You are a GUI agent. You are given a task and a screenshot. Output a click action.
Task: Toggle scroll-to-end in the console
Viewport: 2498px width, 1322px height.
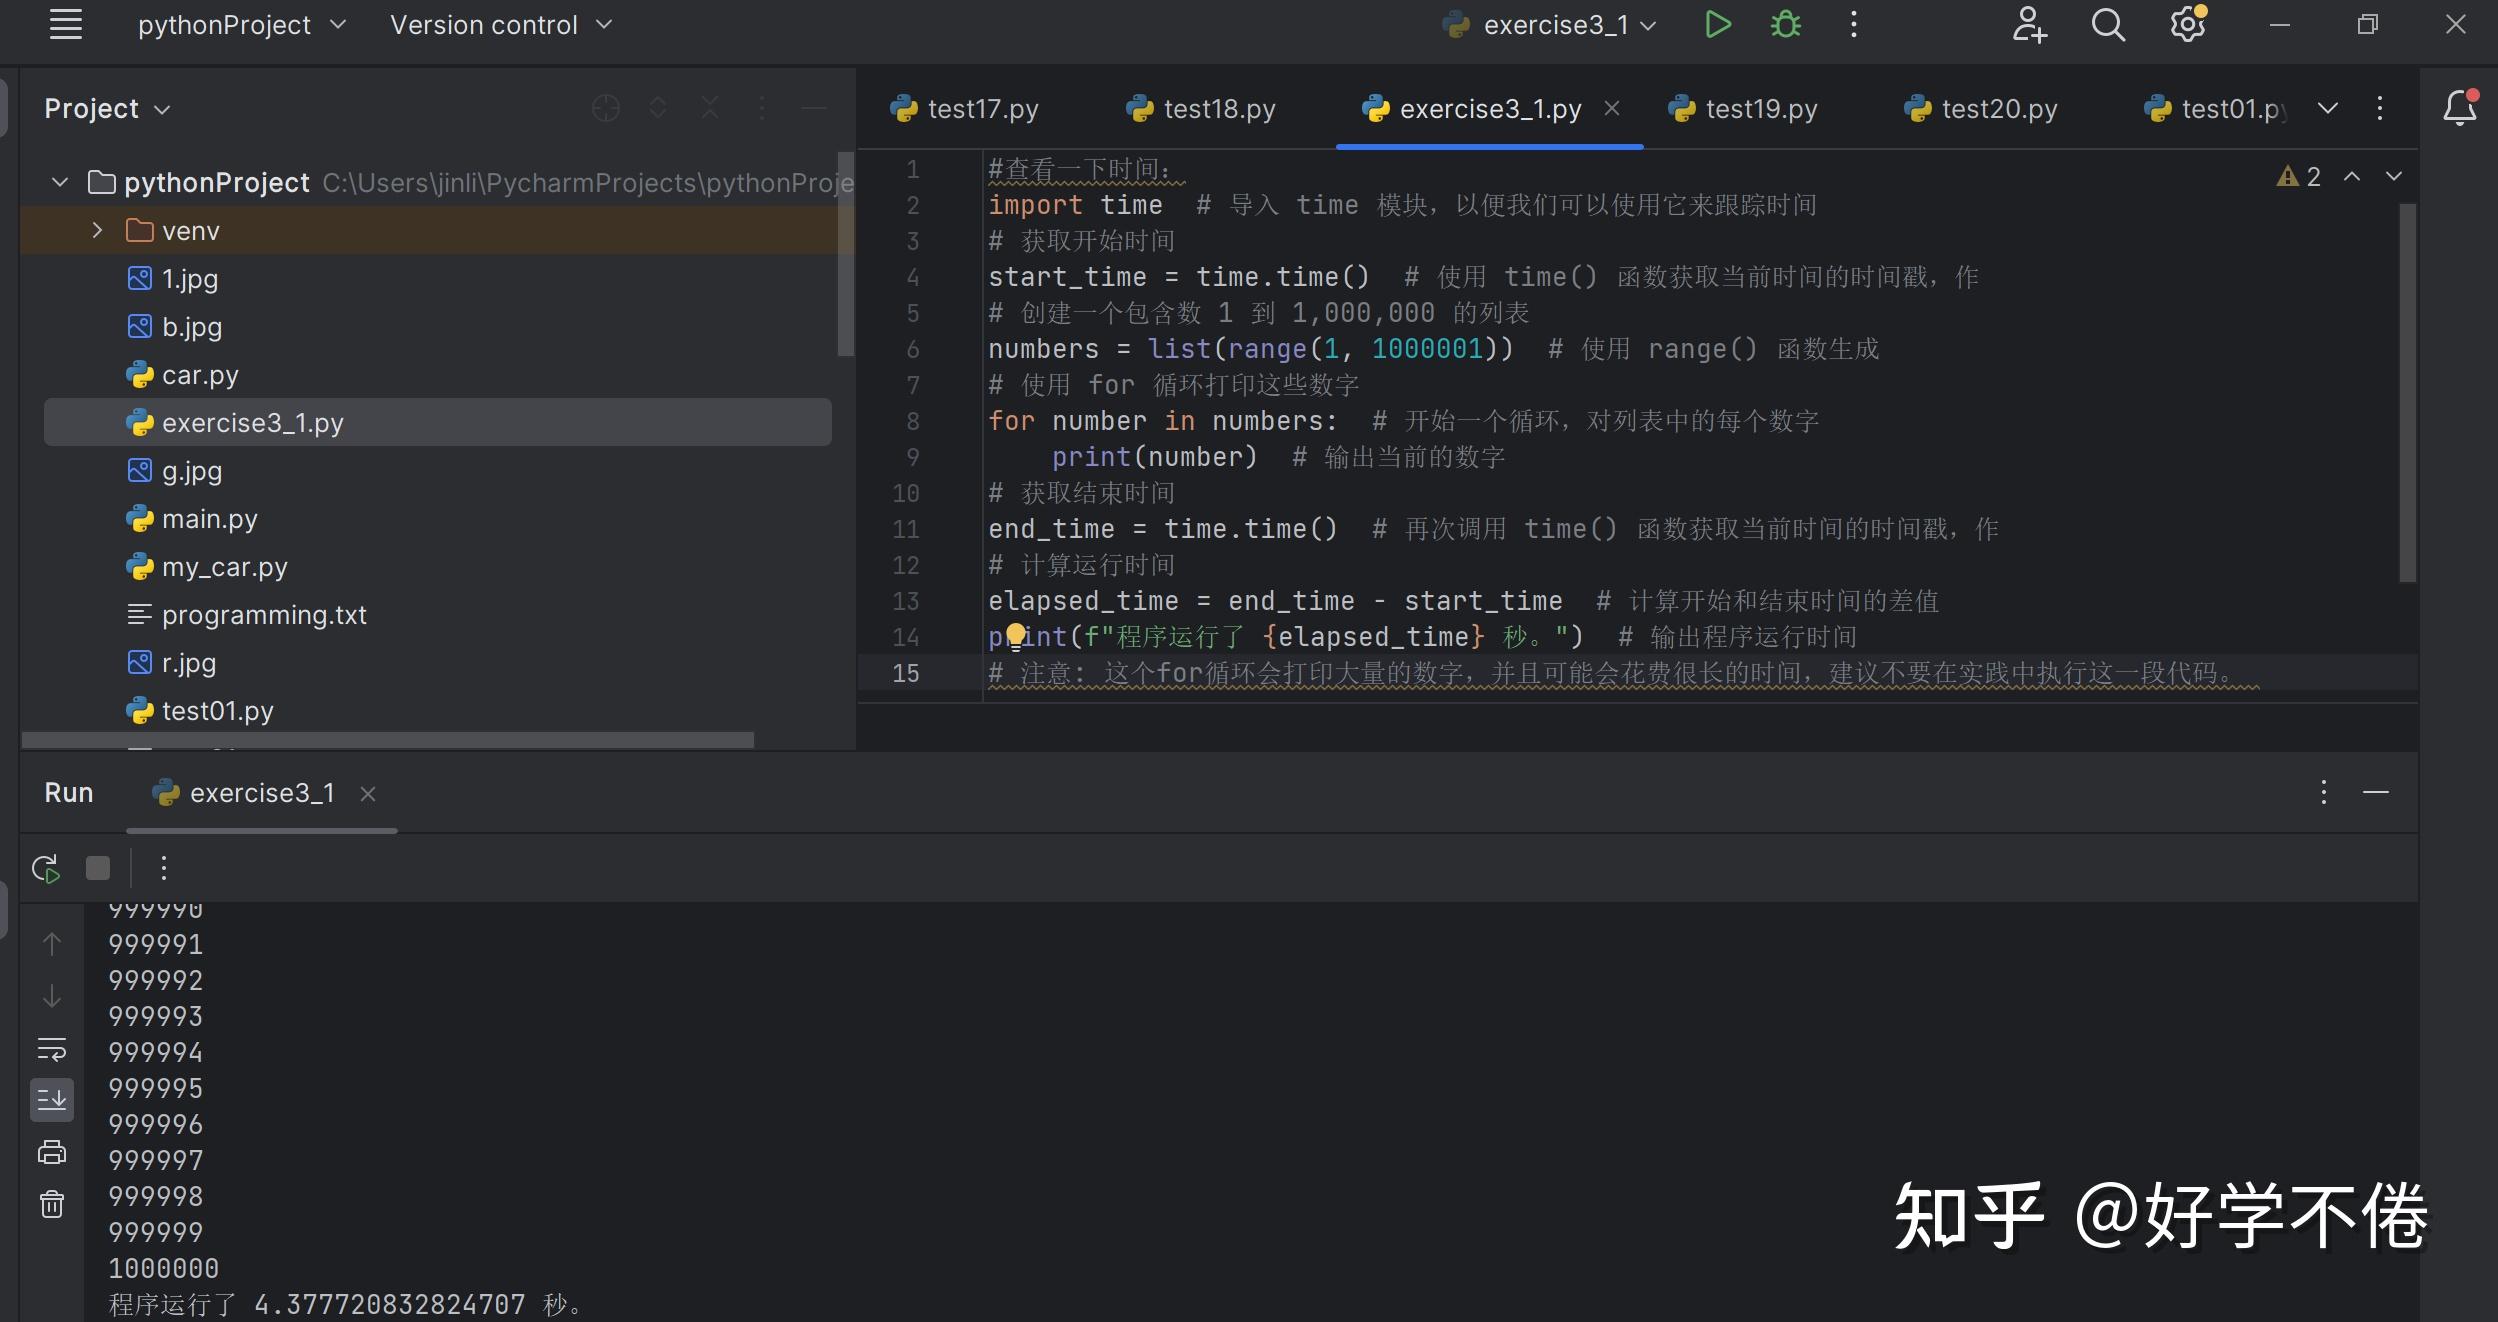52,1099
